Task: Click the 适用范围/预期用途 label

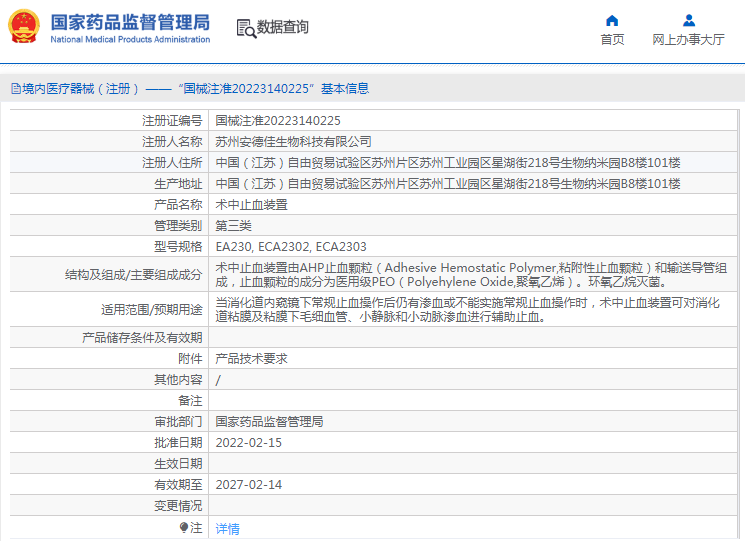Action: click(x=152, y=310)
